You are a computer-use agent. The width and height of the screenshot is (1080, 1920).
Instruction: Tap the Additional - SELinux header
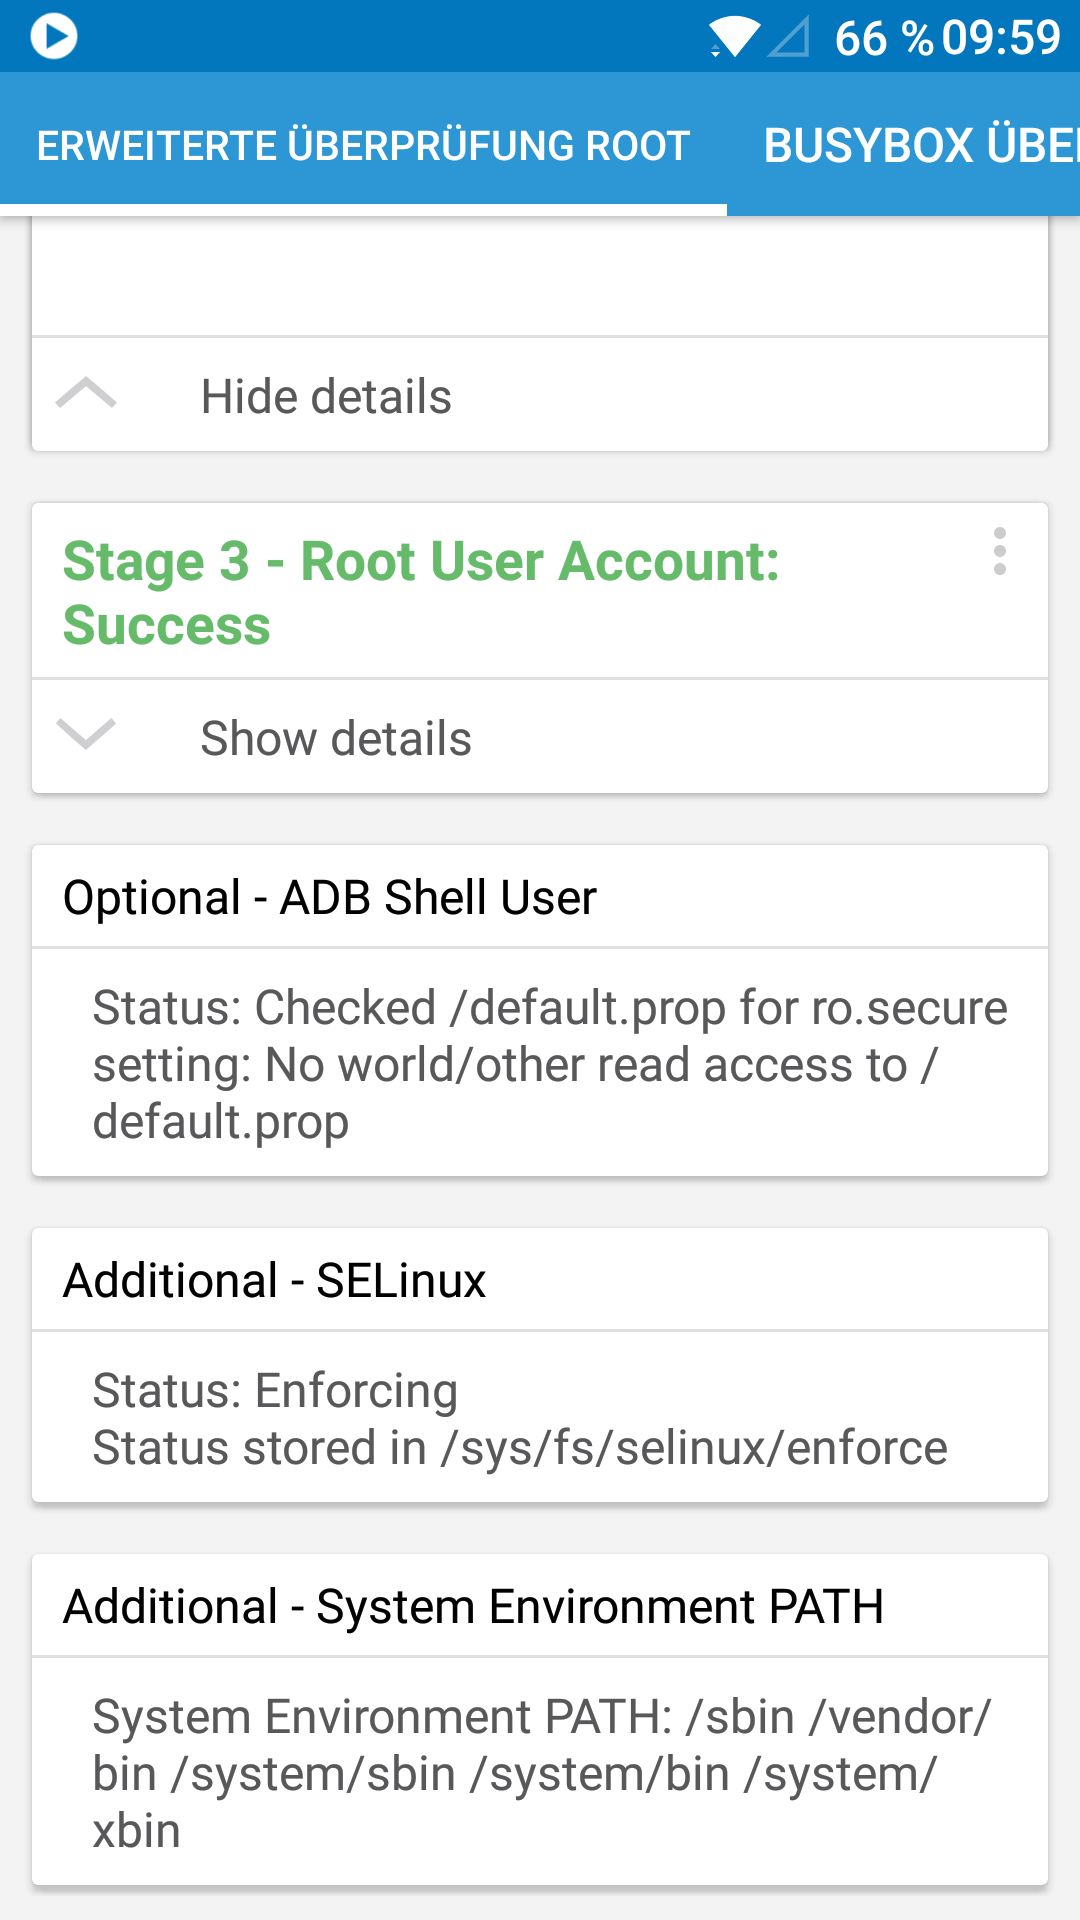[x=275, y=1281]
